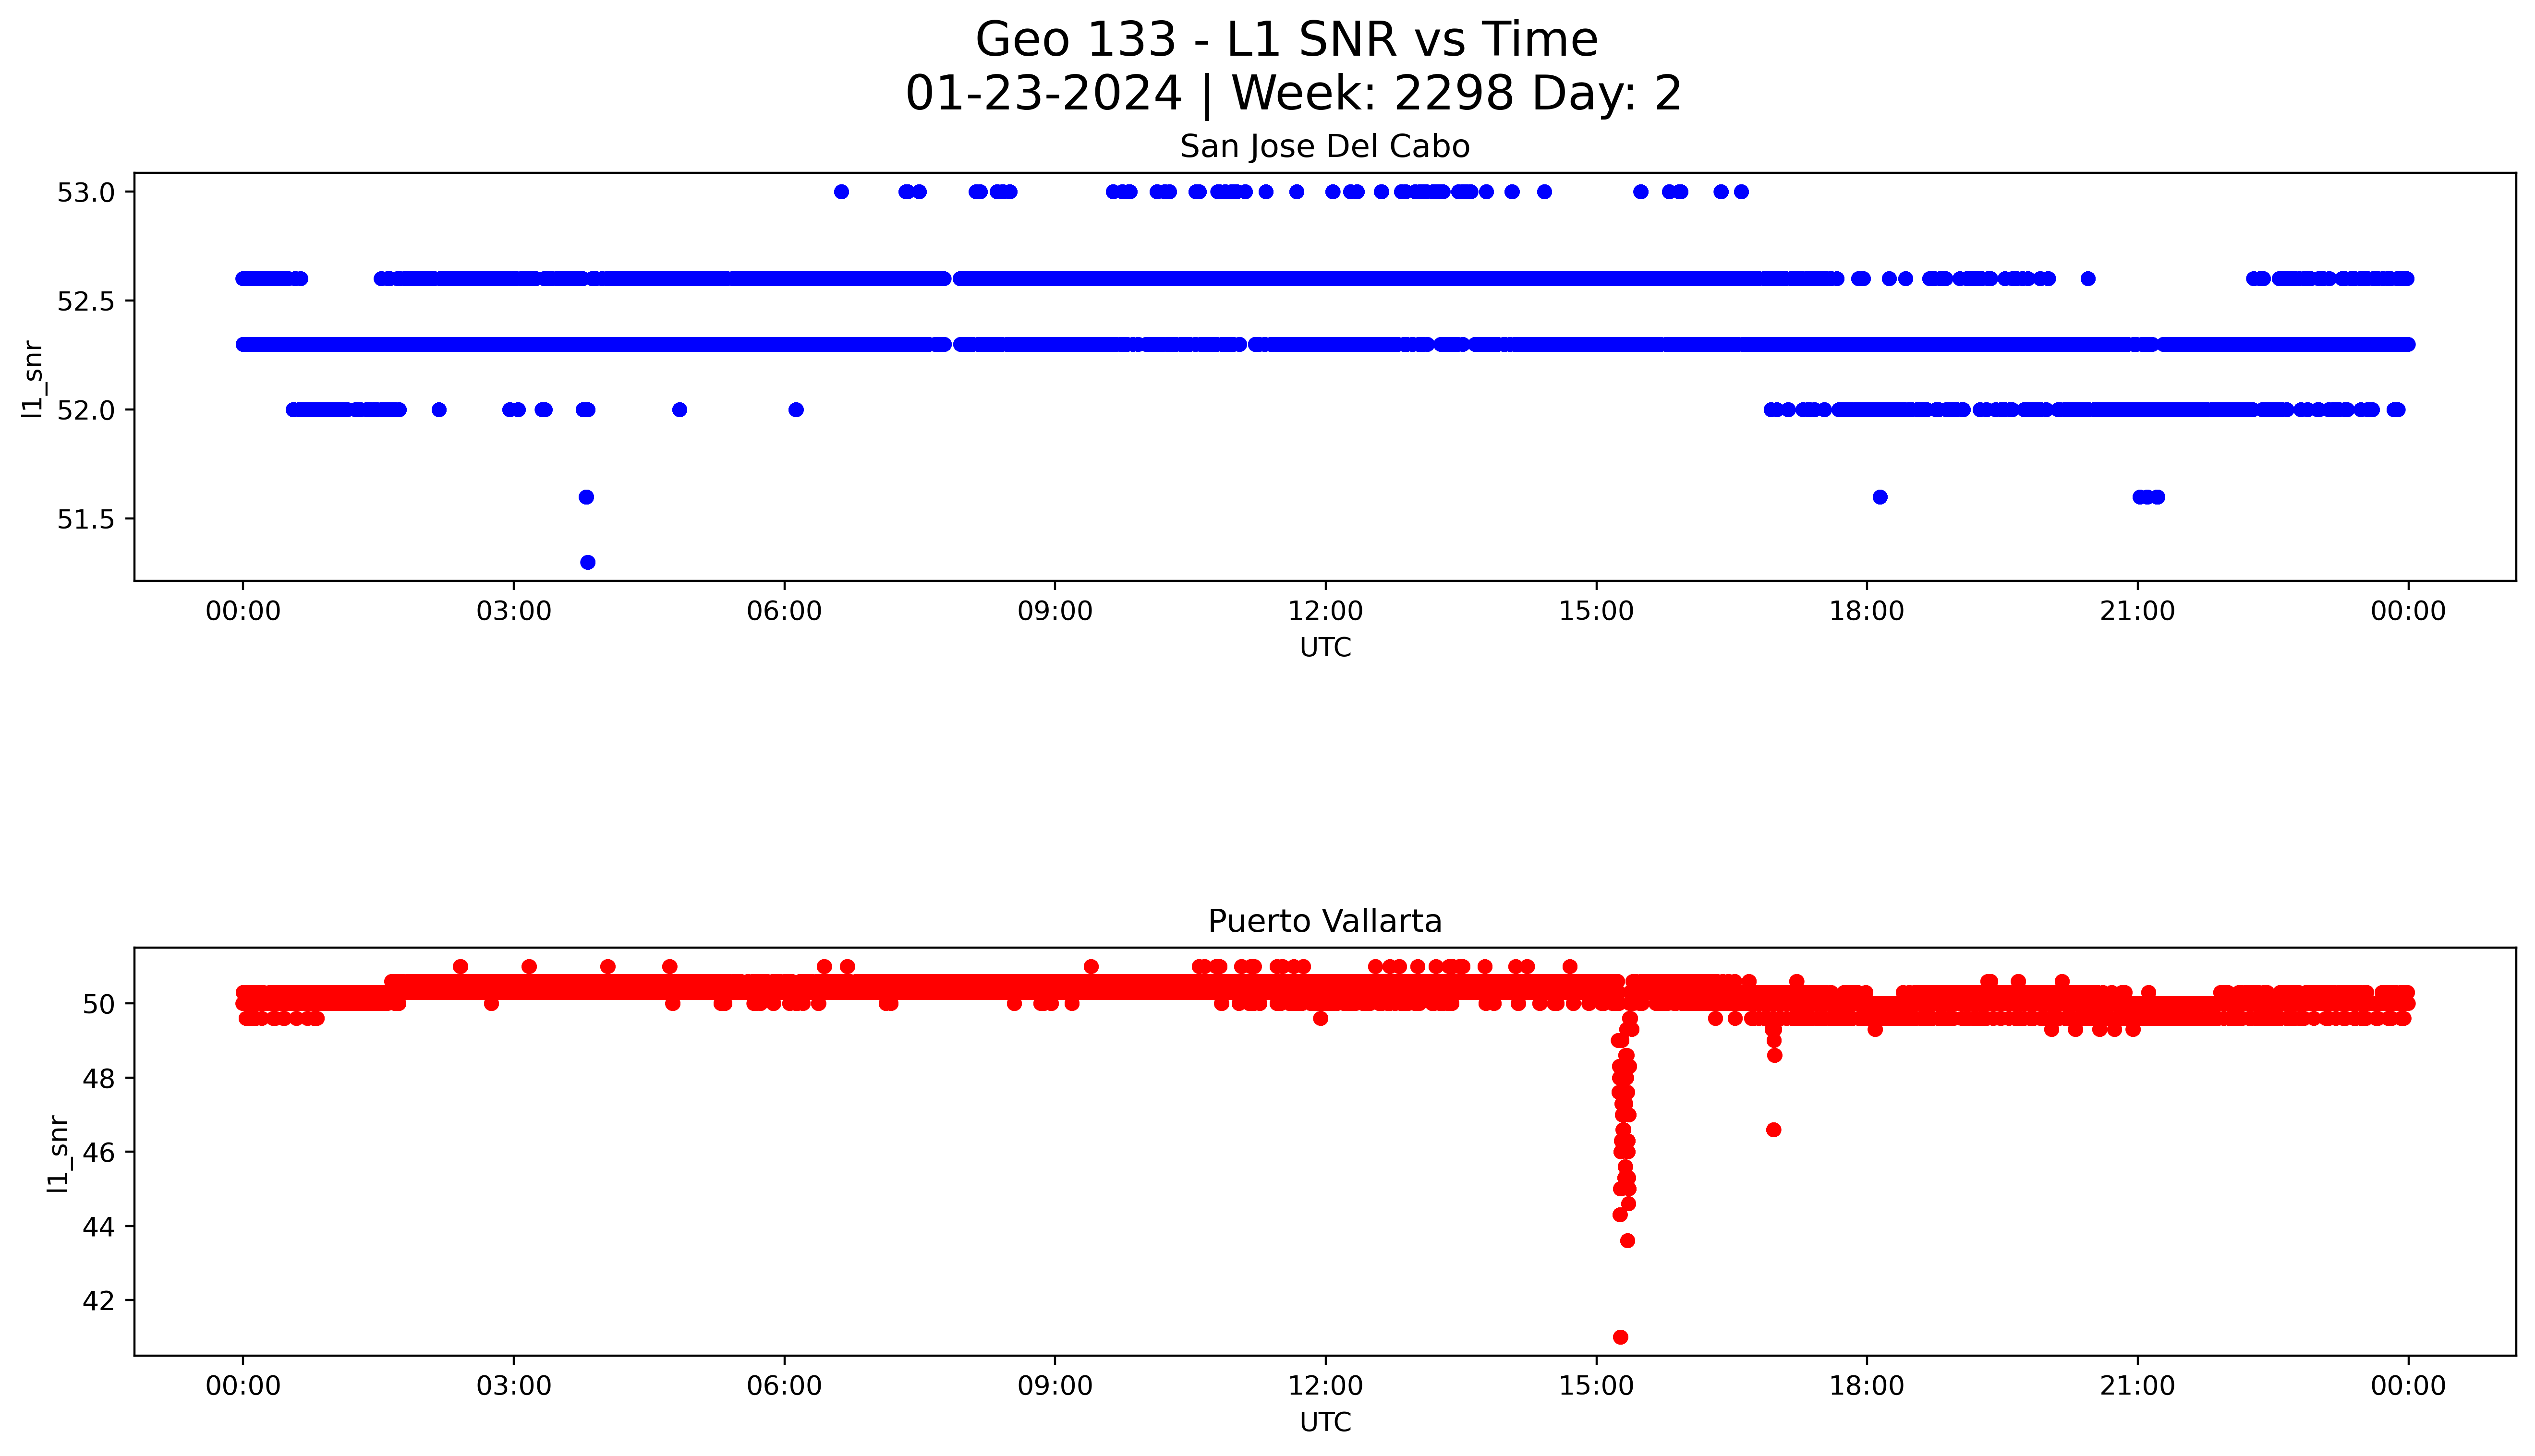Click the lowest red data point near 41

coord(1620,1337)
